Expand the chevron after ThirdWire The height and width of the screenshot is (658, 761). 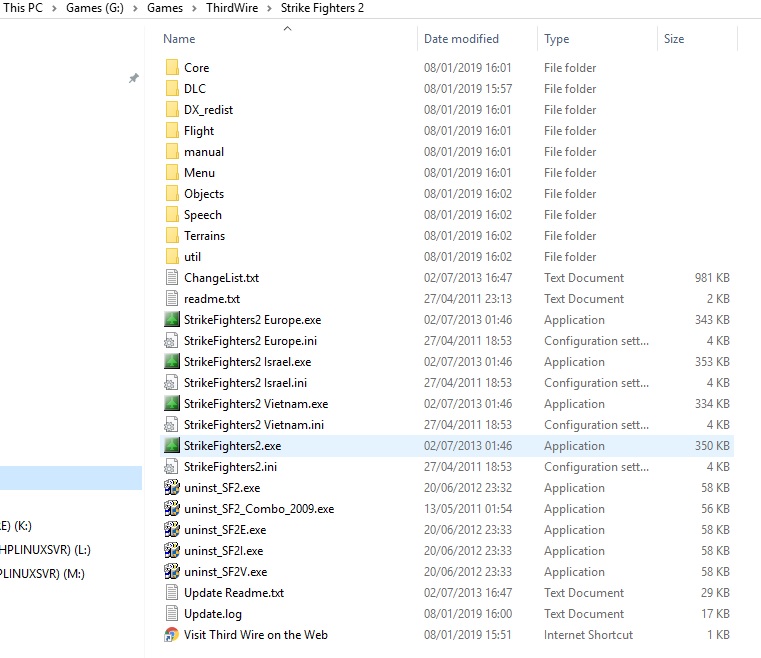tap(269, 8)
